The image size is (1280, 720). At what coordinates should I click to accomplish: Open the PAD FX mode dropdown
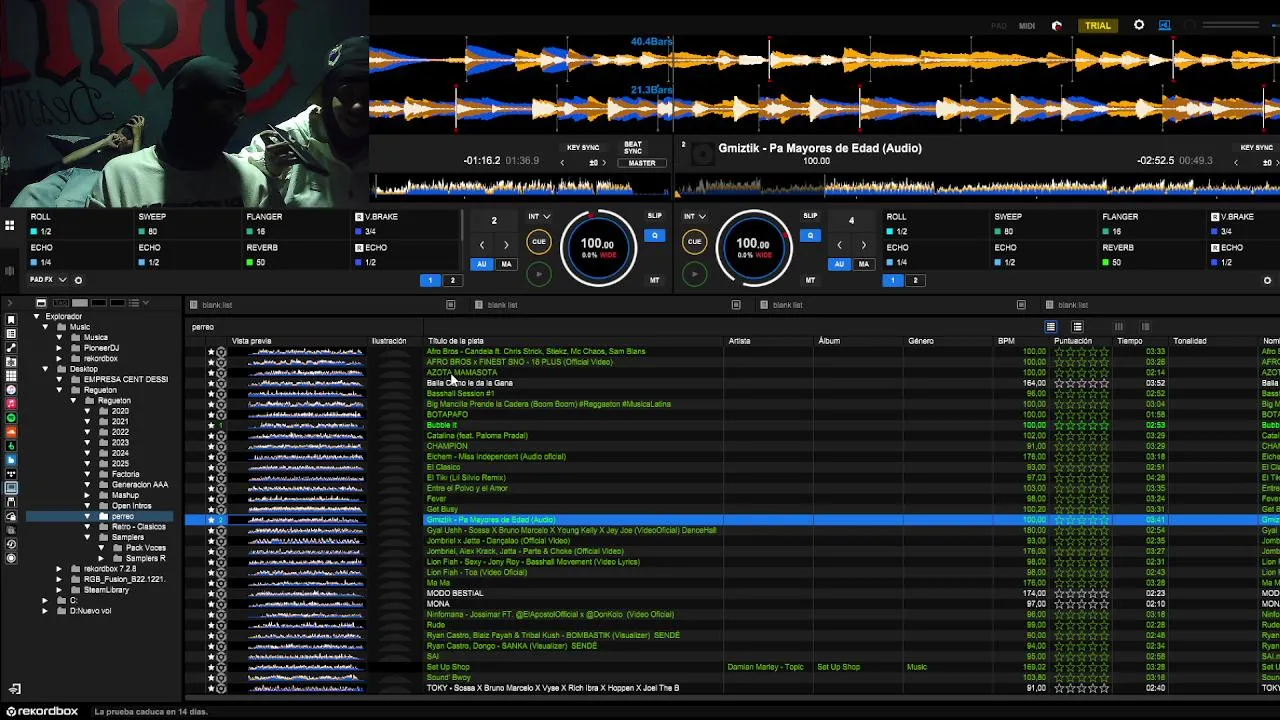(48, 280)
